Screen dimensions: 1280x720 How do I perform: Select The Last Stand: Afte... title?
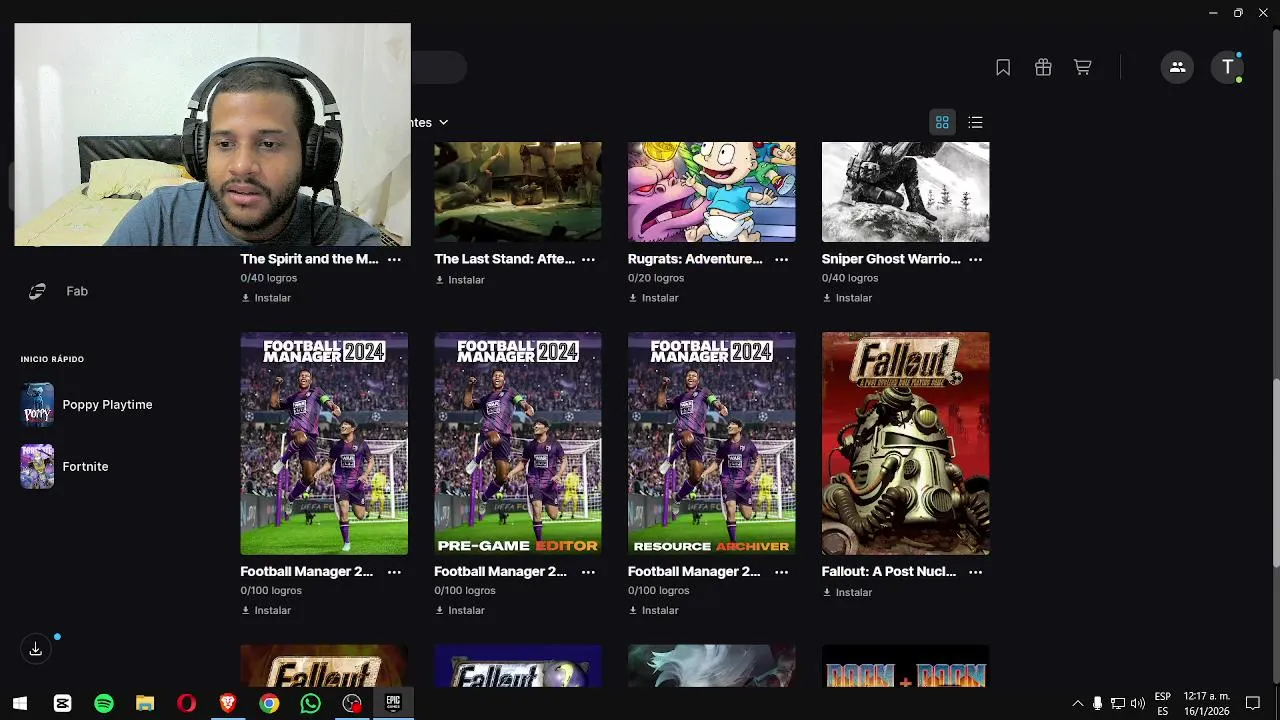504,259
